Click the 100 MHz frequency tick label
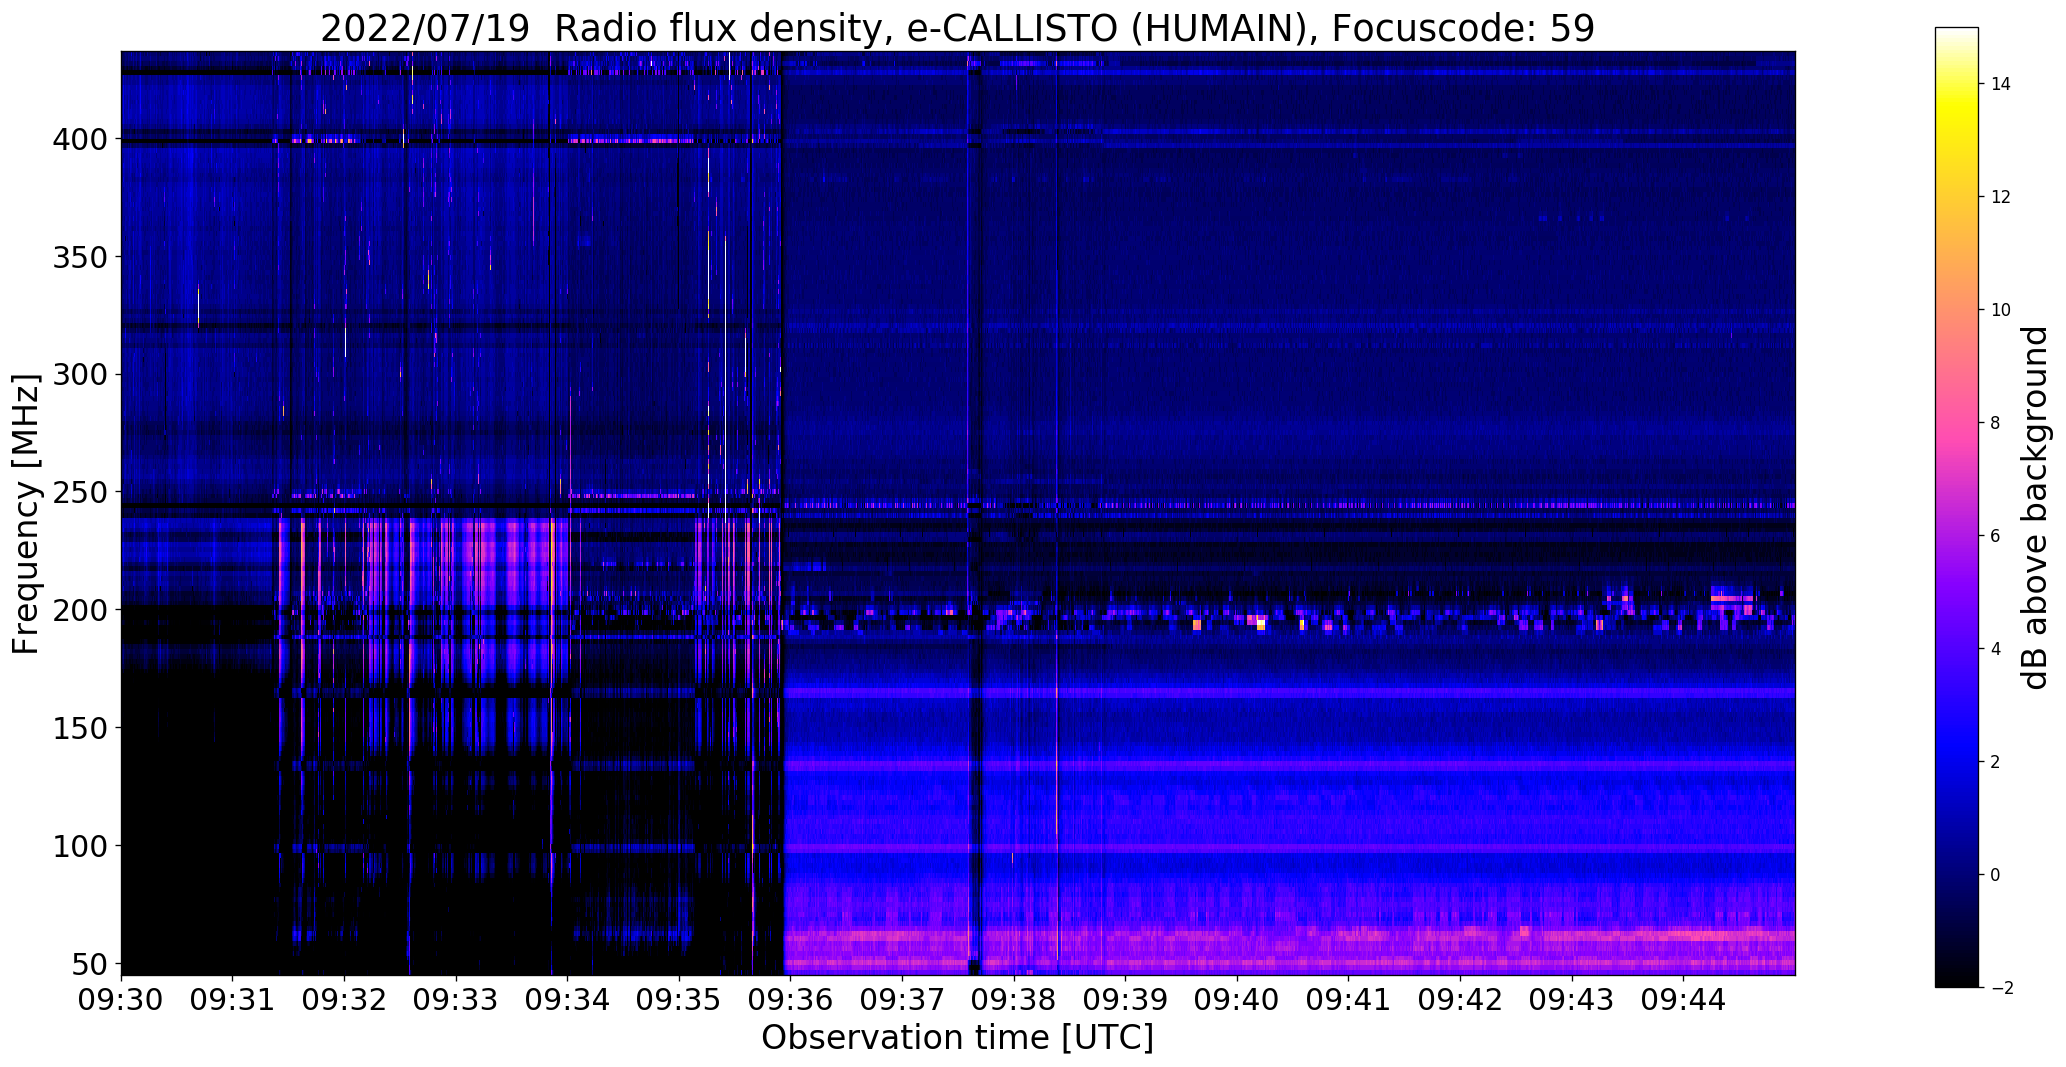Screen dimensions: 2066x1067 (81, 846)
